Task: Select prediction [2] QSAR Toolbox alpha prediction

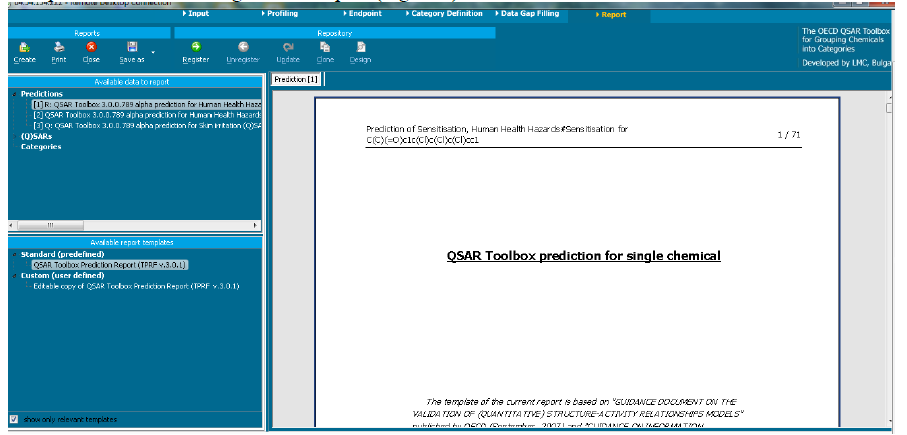Action: [147, 115]
